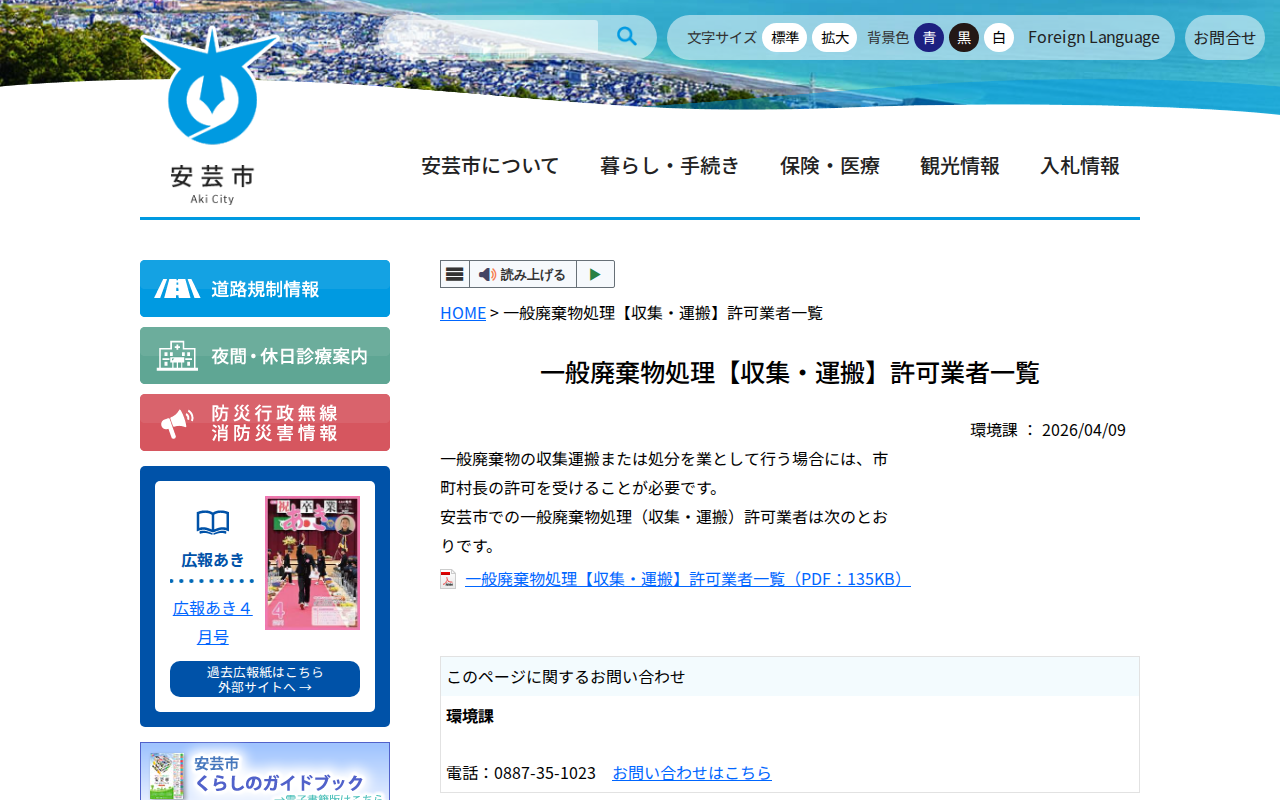Open the read-aloud menu hamburger icon
Viewport: 1280px width, 800px height.
[x=455, y=274]
